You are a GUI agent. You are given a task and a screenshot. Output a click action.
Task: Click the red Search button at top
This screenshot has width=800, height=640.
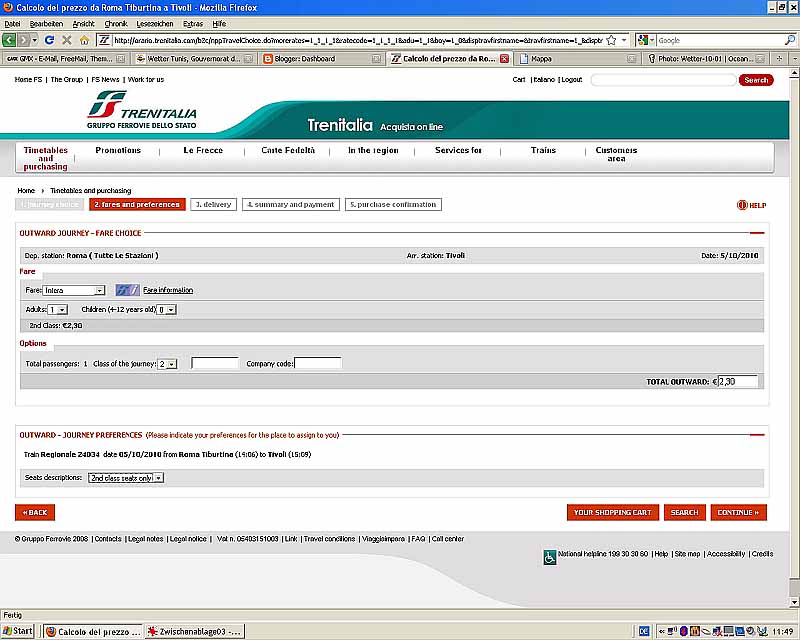756,80
